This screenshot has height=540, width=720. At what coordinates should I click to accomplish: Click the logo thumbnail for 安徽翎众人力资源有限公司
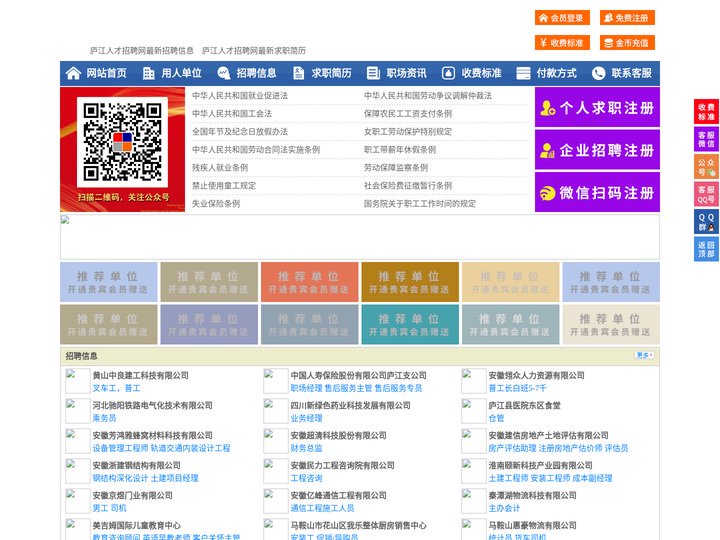[473, 381]
